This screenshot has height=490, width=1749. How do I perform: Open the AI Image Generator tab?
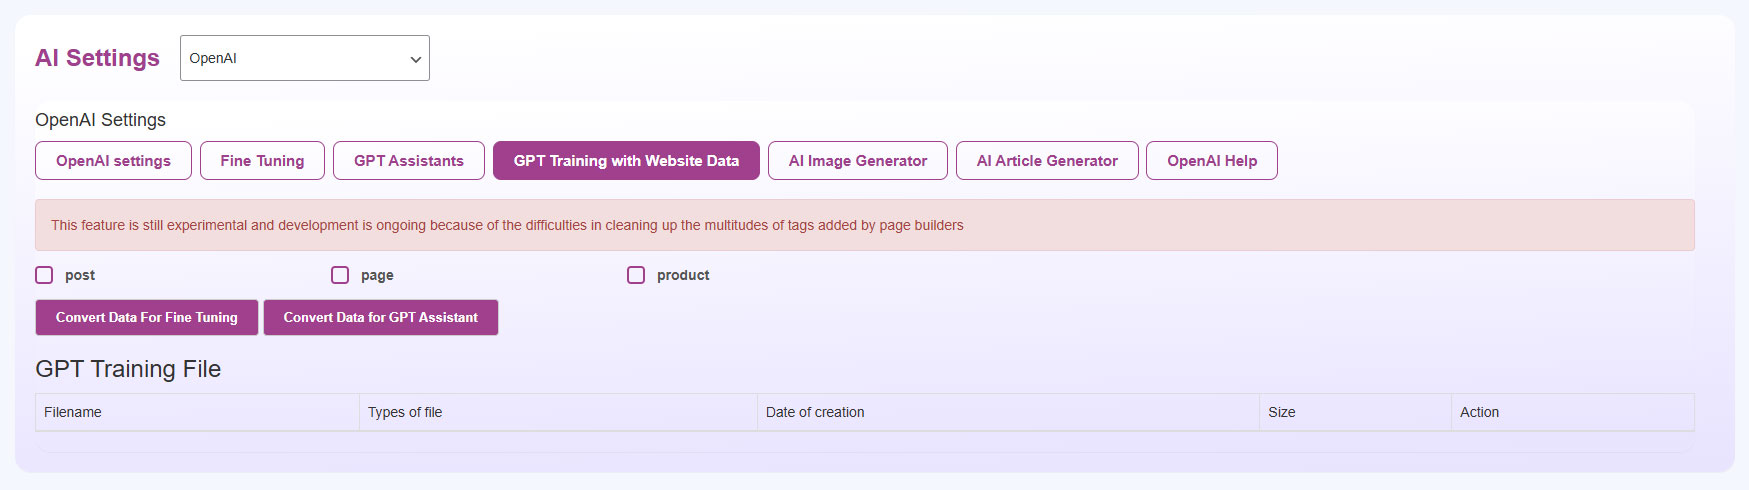[x=857, y=161]
